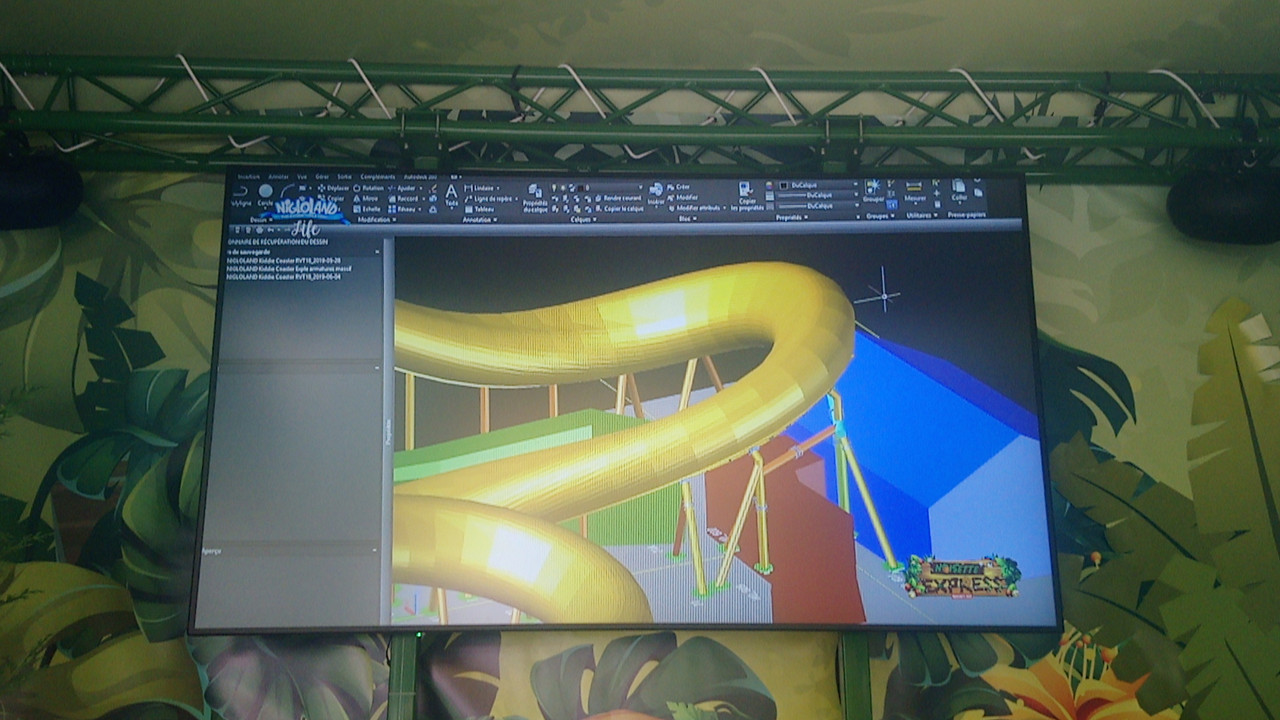Screen dimensions: 1280x720
Task: Select the Echelle scale tool
Action: coord(366,209)
